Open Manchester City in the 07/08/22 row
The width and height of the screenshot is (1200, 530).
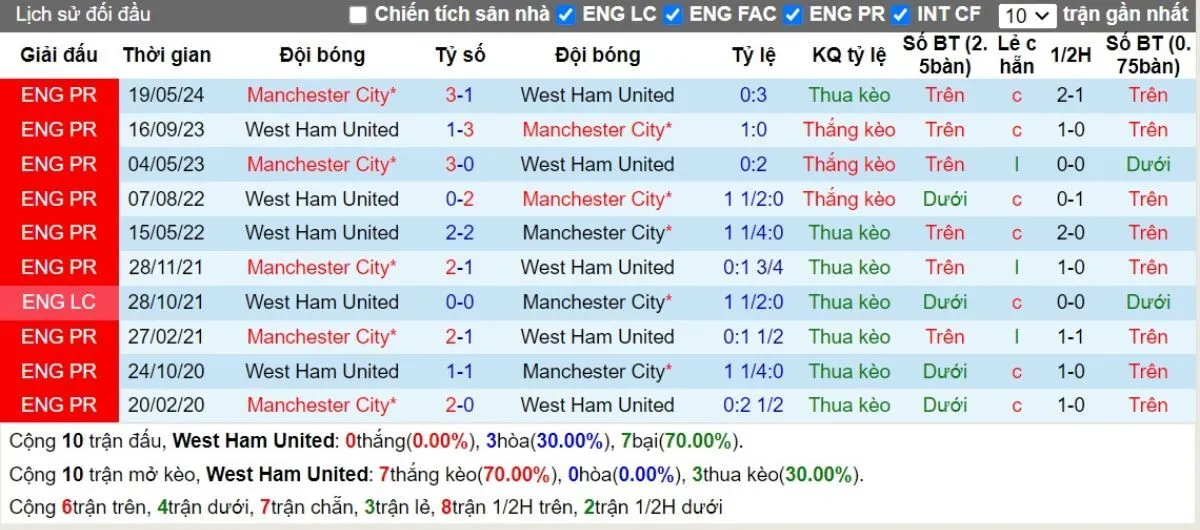point(596,199)
